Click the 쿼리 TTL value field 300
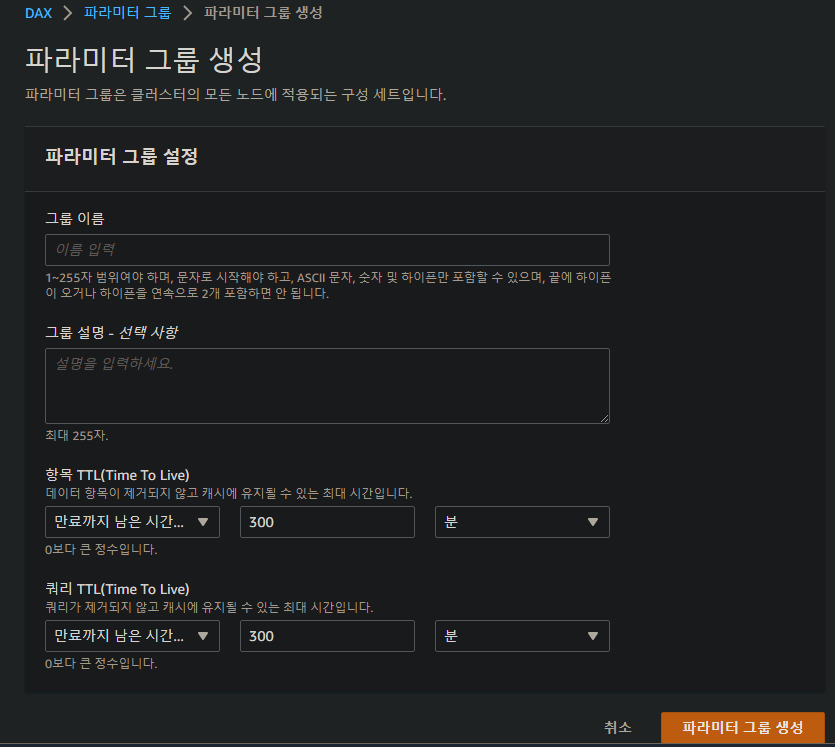The width and height of the screenshot is (835, 747). 327,636
